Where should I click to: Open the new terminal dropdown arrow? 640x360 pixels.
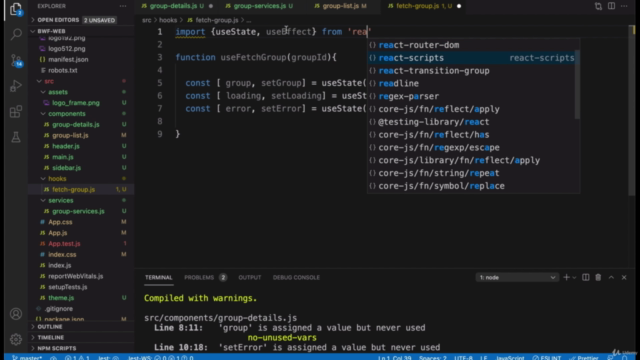[574, 278]
